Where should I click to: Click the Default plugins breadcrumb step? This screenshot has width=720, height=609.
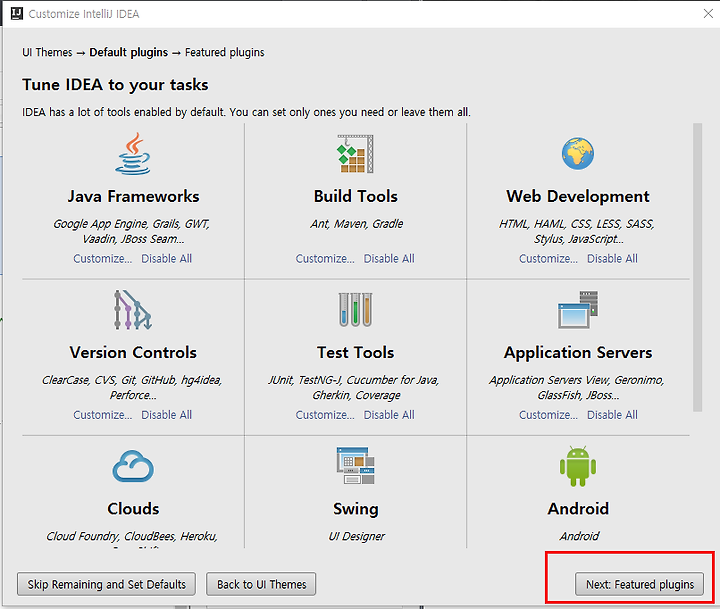coord(129,52)
